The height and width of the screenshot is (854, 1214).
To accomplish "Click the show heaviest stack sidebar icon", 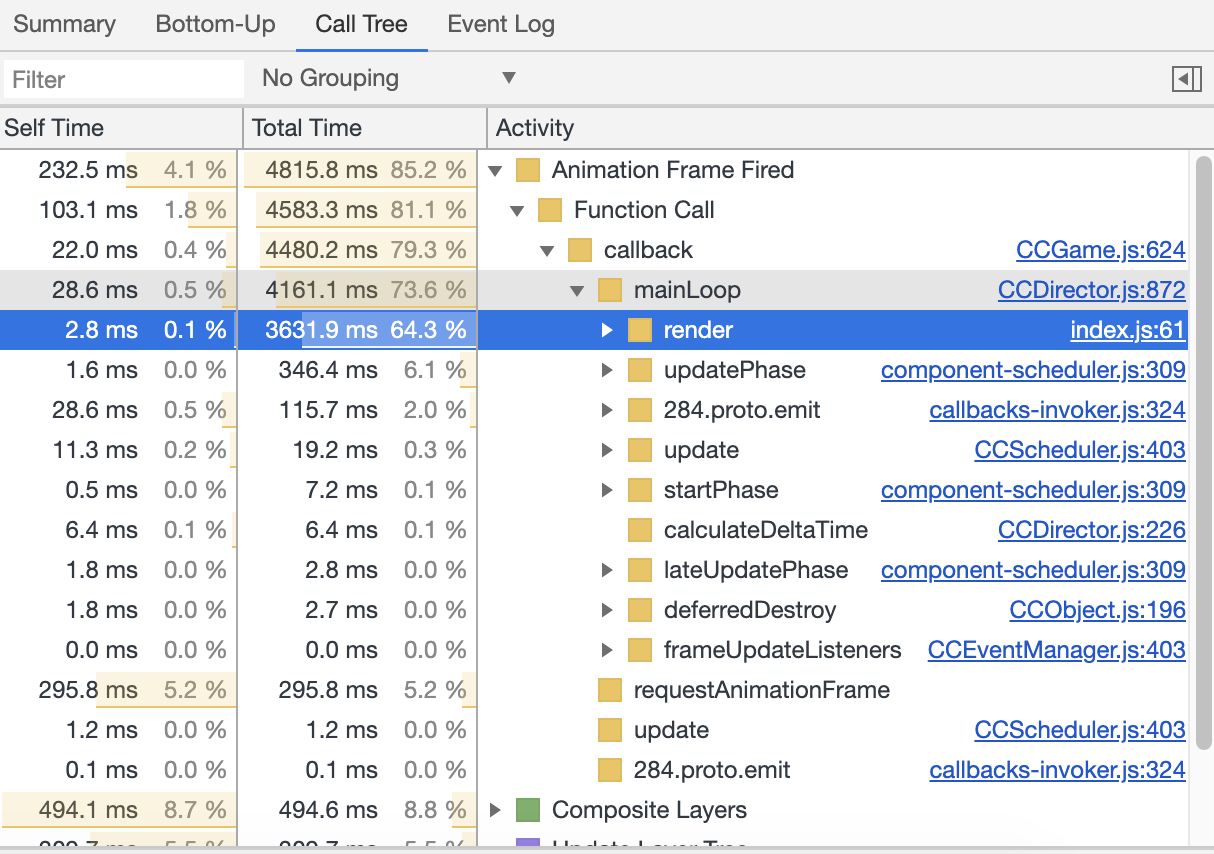I will (x=1186, y=79).
